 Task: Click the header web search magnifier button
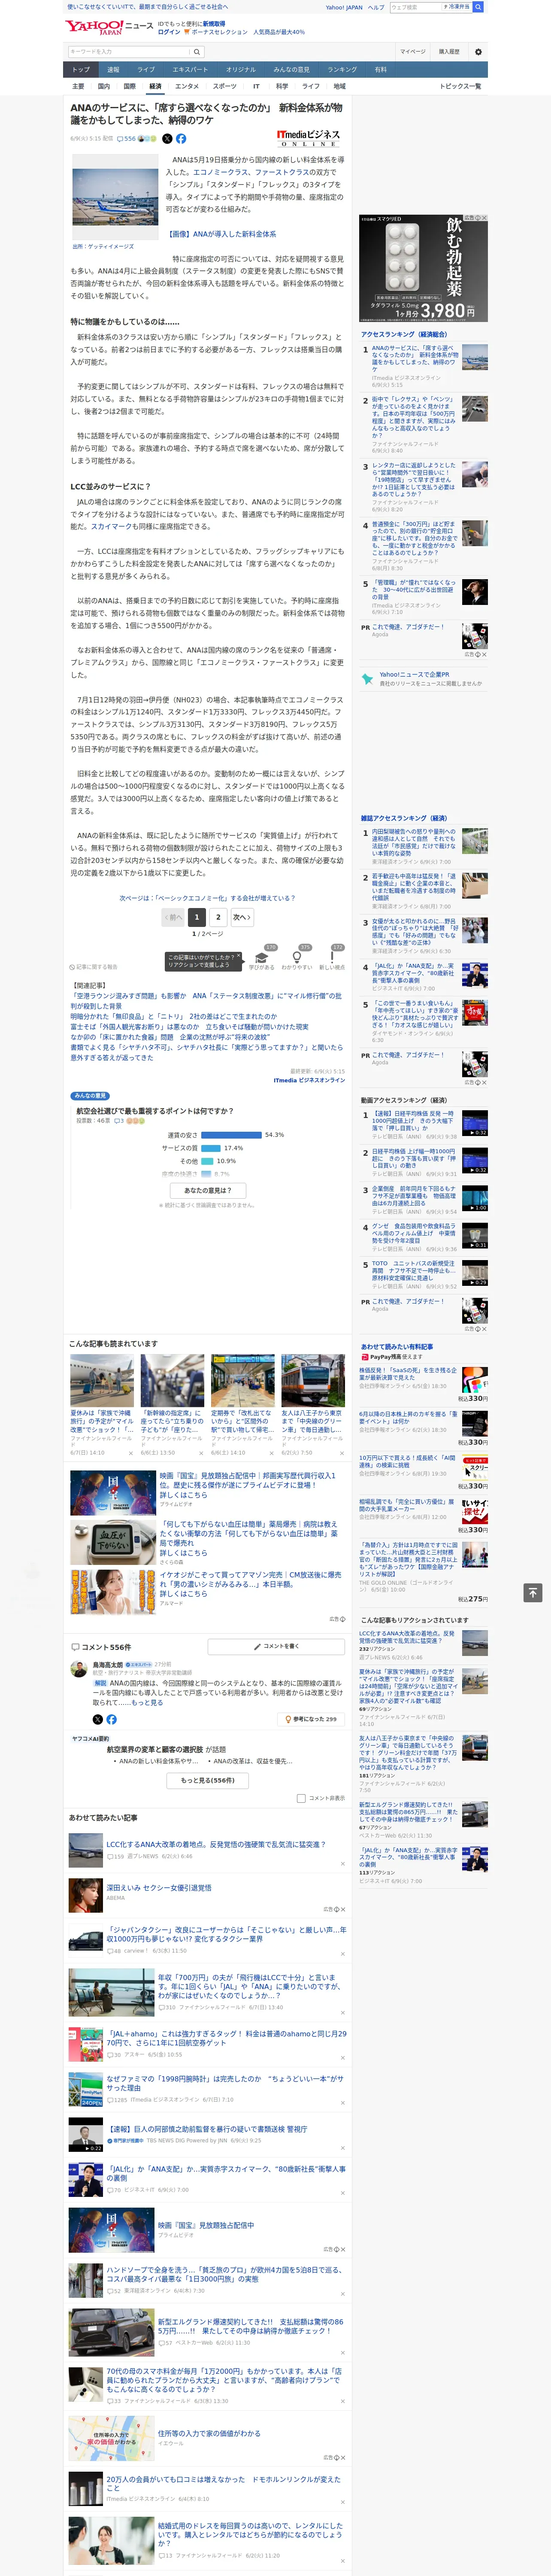[479, 7]
